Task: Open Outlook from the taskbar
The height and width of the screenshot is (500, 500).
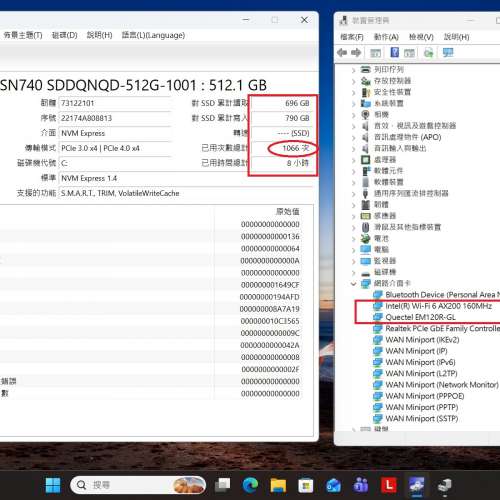Action: click(x=333, y=485)
